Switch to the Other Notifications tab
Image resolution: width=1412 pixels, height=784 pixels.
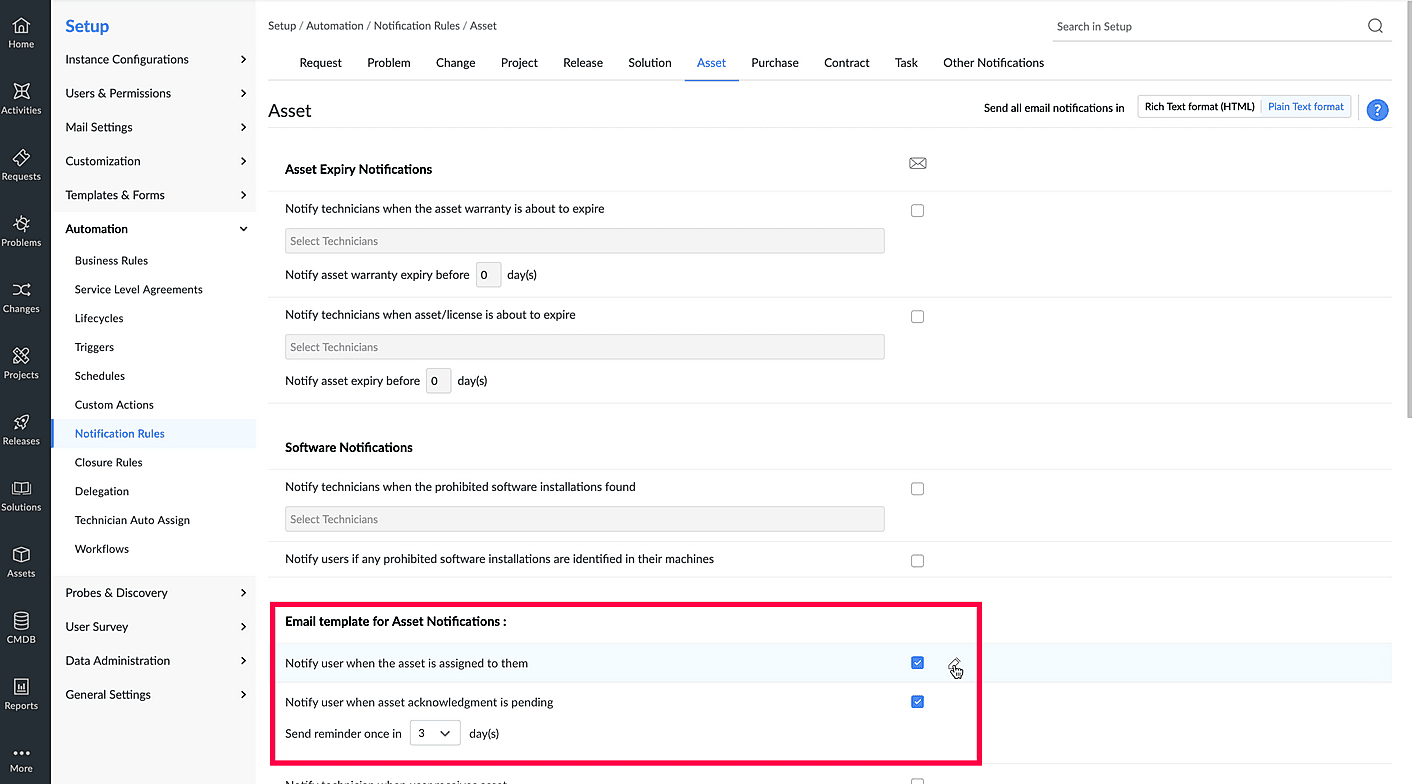pyautogui.click(x=993, y=63)
